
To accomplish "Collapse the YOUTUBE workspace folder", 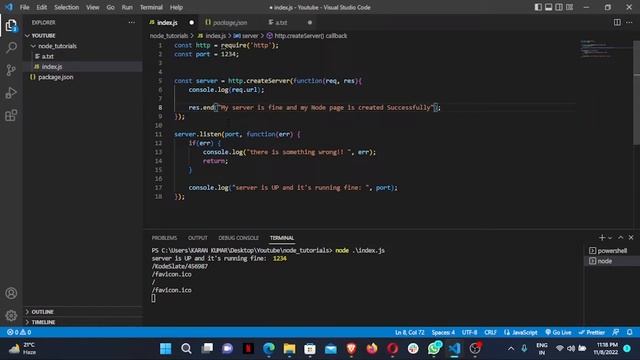I will [82, 36].
